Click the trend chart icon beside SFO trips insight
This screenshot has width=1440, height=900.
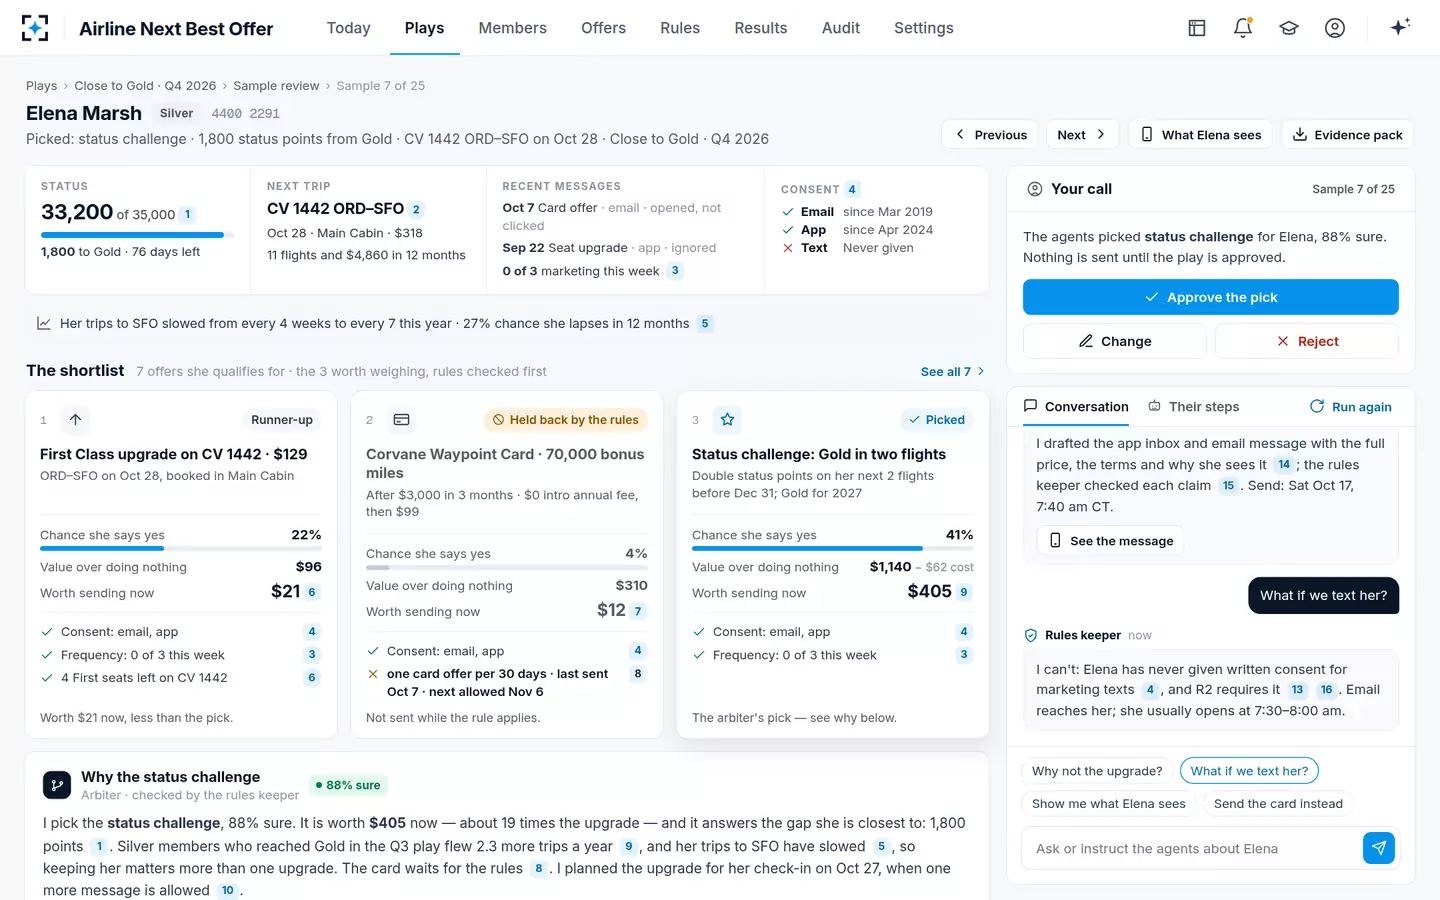(44, 323)
